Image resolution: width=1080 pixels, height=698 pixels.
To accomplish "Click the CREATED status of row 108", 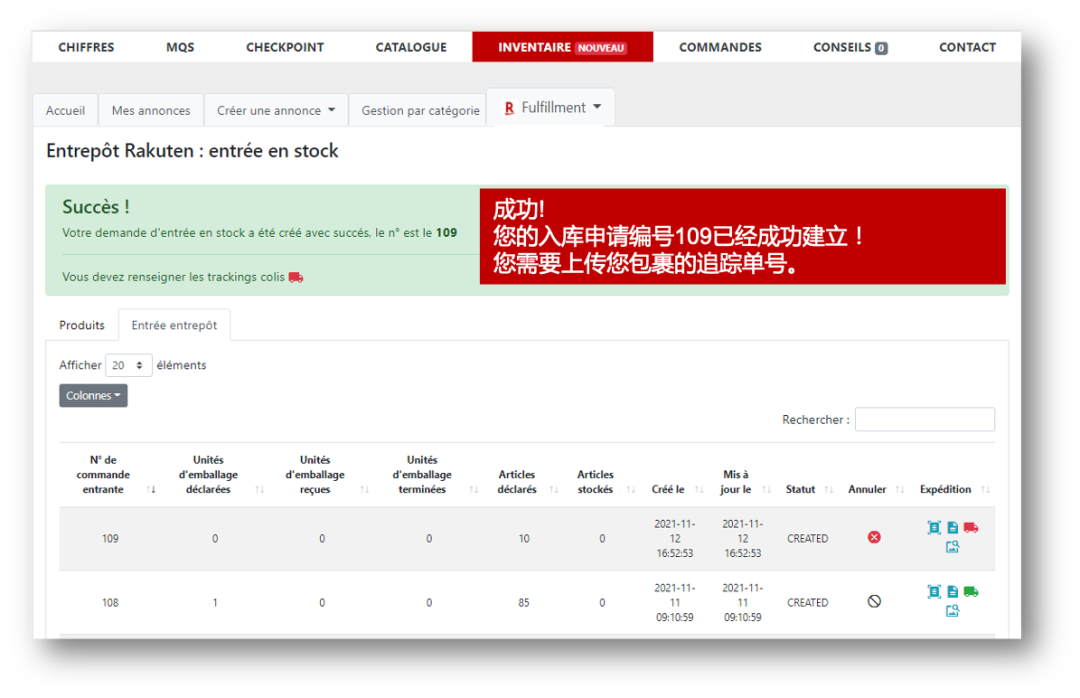I will click(x=807, y=603).
